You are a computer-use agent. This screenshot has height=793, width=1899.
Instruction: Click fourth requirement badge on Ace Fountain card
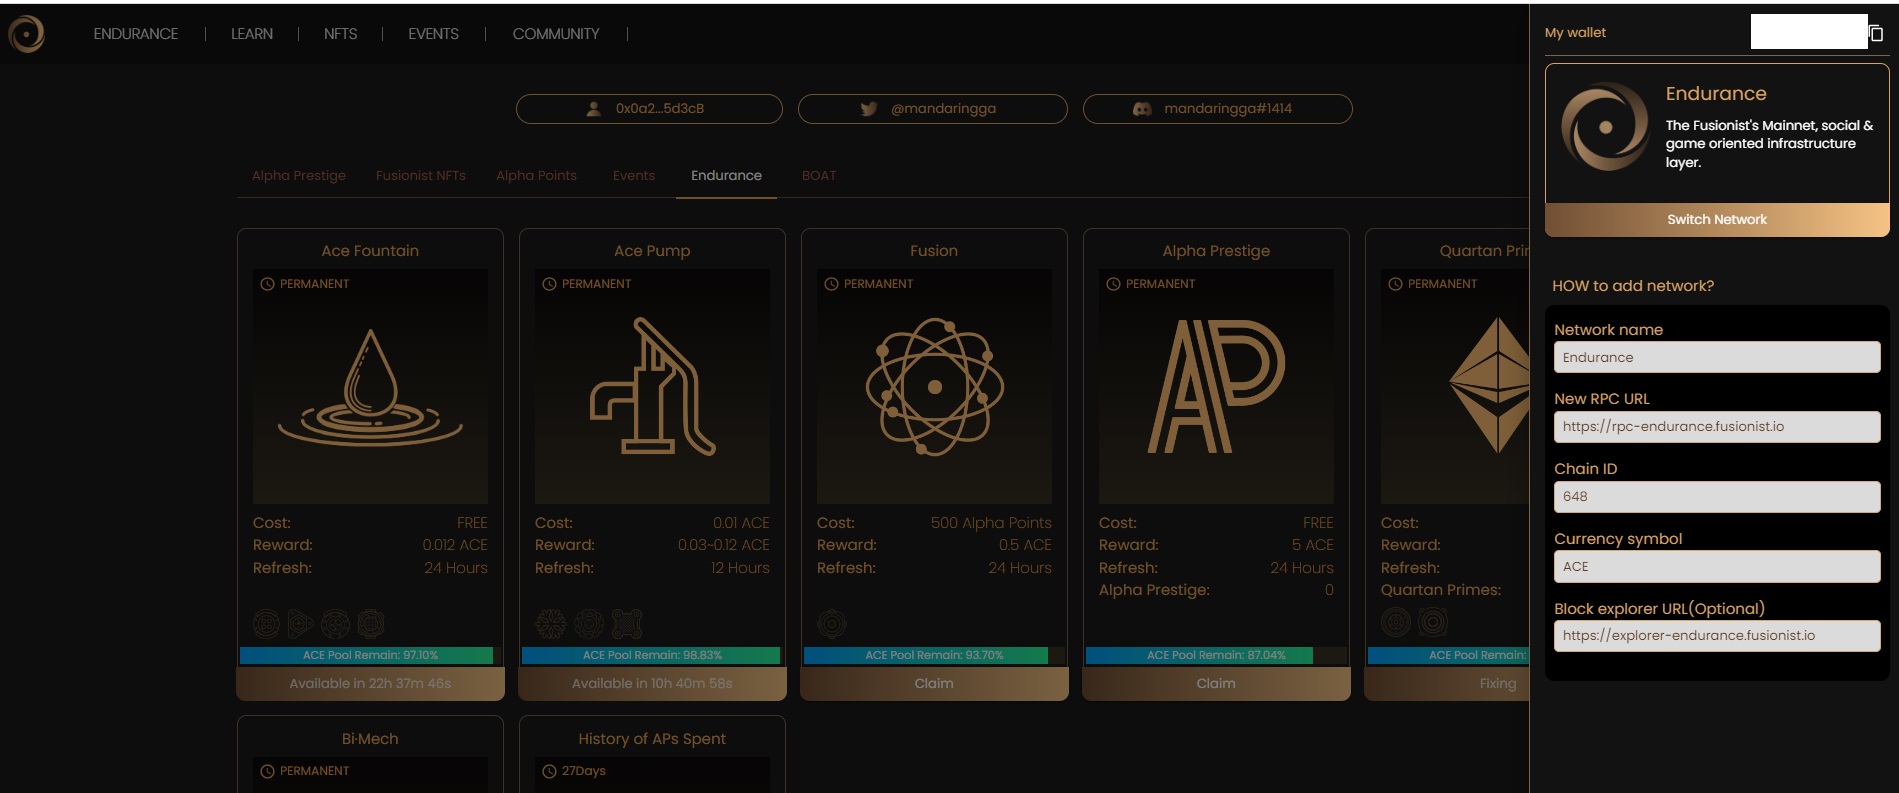tap(371, 624)
